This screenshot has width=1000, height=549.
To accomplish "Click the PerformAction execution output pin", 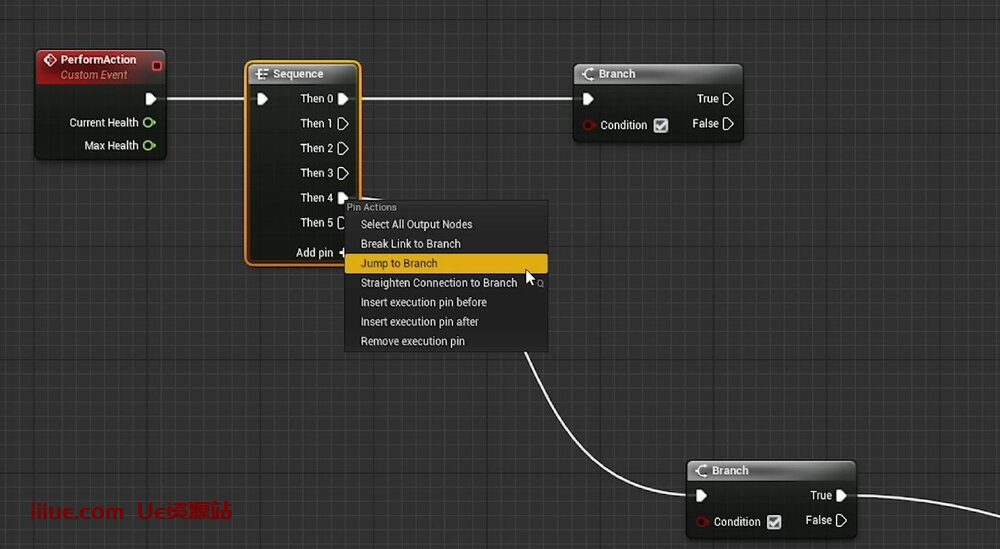I will point(151,99).
